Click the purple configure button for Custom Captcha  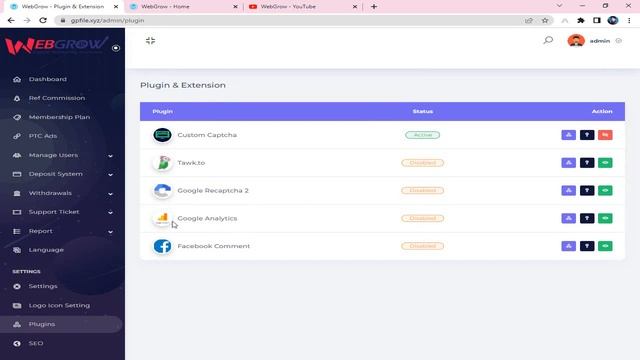click(568, 135)
